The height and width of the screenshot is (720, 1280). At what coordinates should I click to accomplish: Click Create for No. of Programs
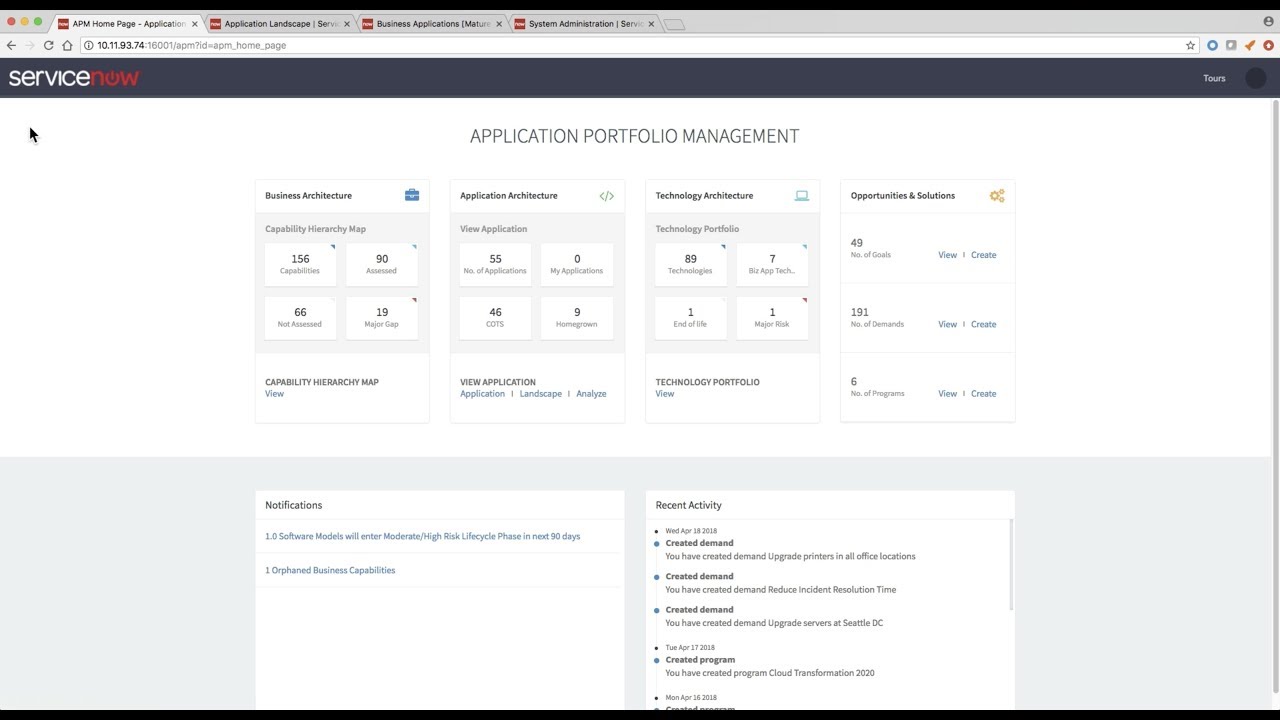pos(983,394)
